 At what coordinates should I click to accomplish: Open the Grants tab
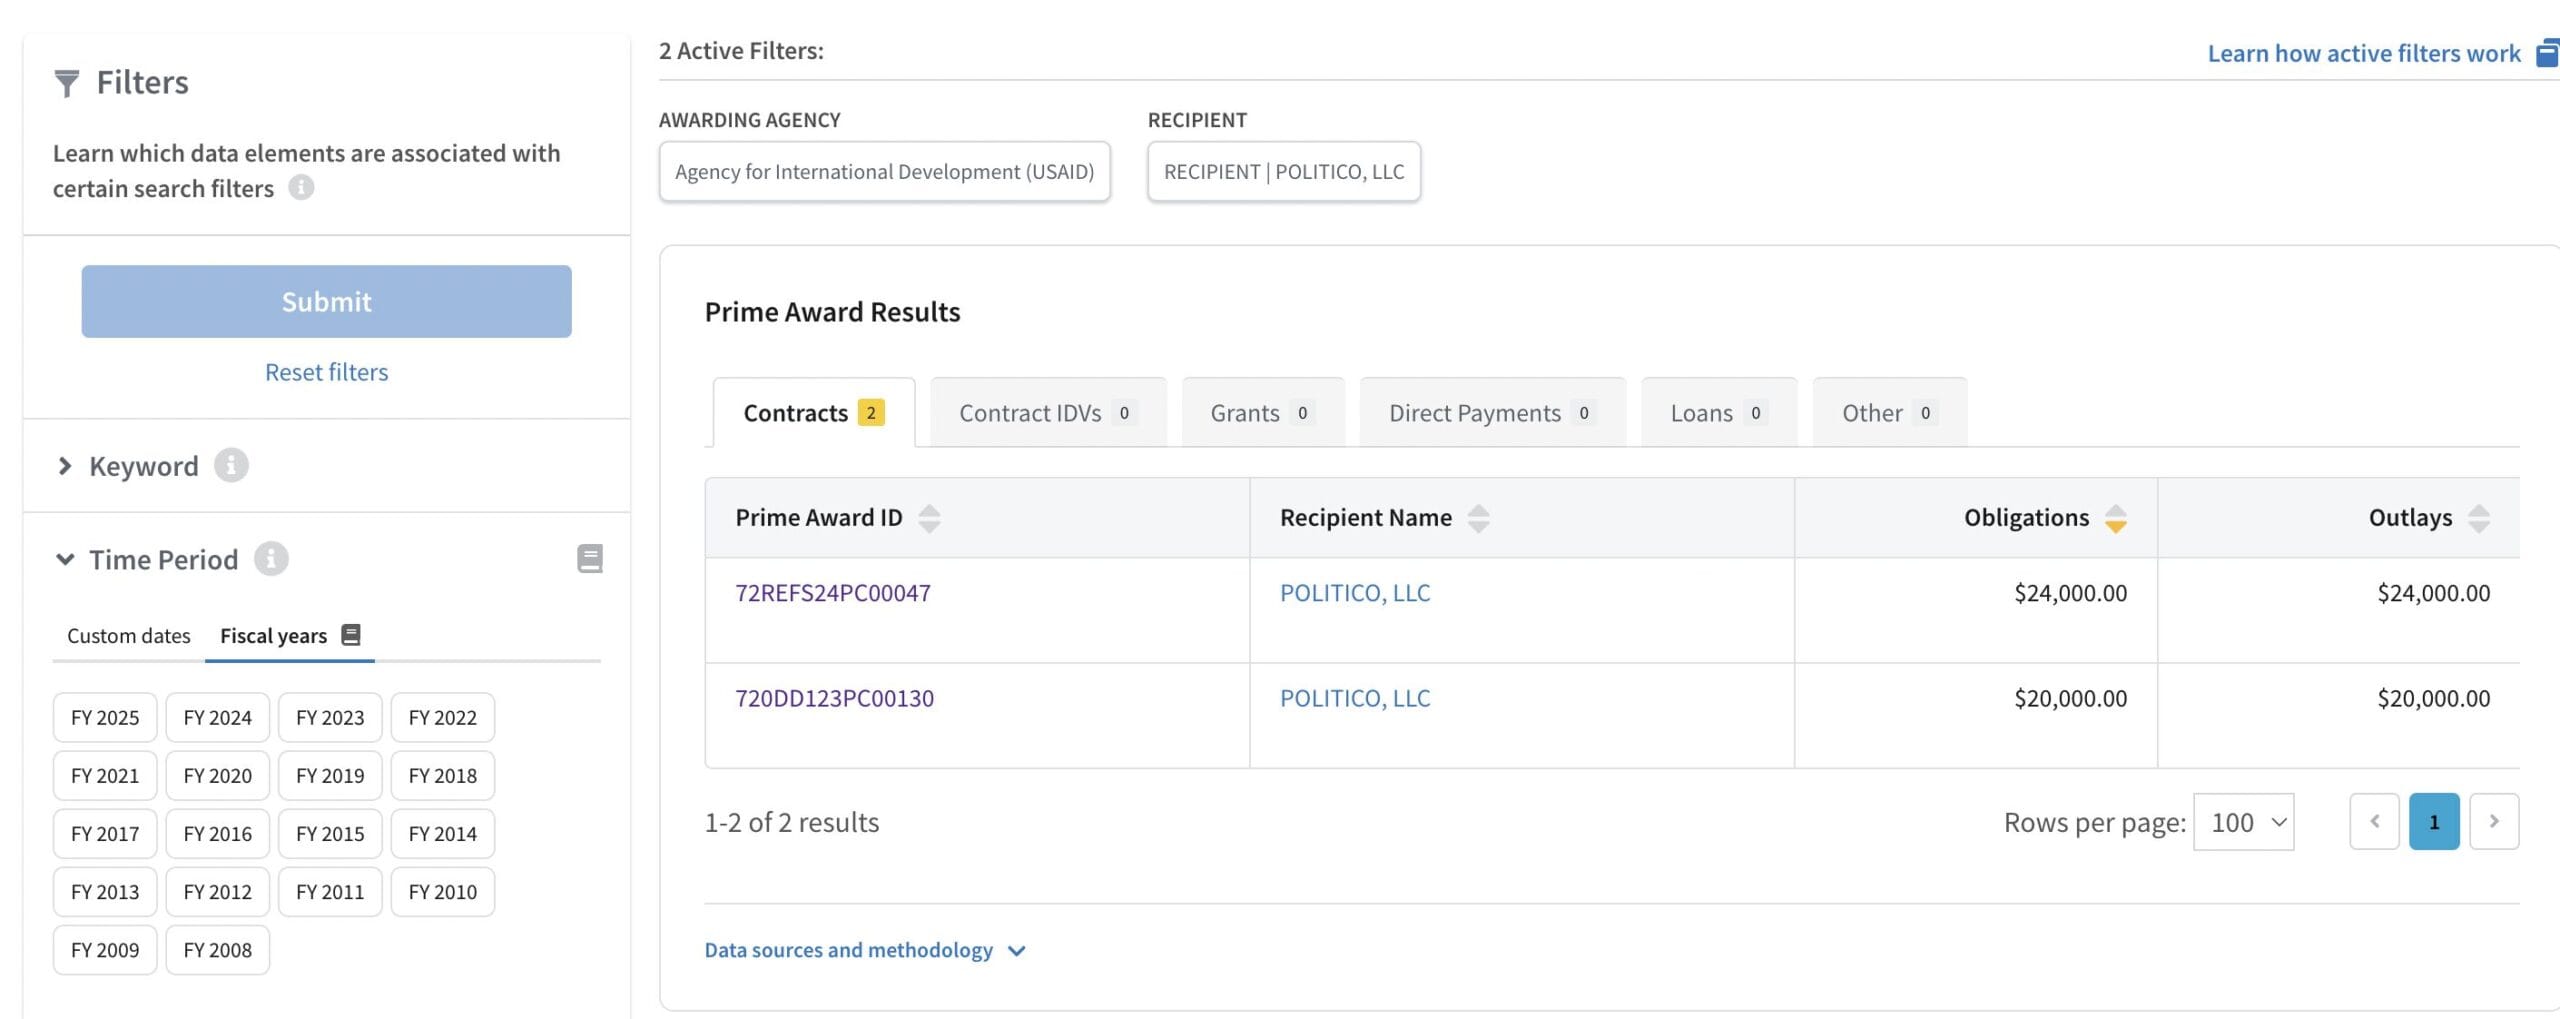pos(1262,413)
